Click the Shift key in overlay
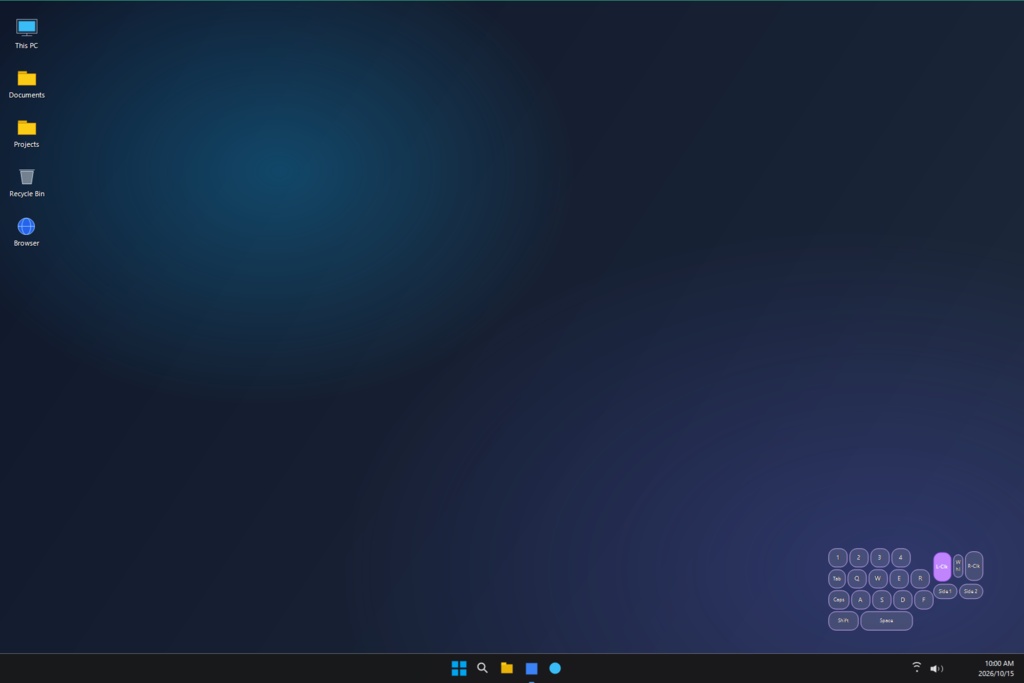This screenshot has width=1024, height=683. [x=843, y=620]
